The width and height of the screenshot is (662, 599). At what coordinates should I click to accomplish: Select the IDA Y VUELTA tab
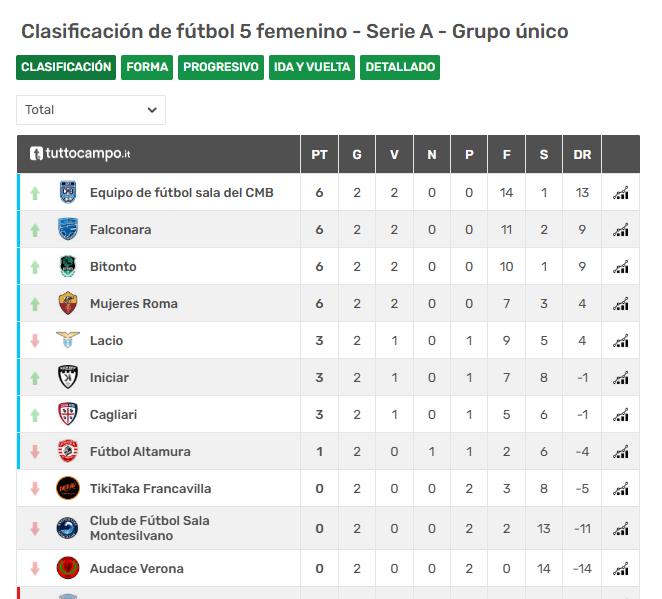(x=312, y=67)
